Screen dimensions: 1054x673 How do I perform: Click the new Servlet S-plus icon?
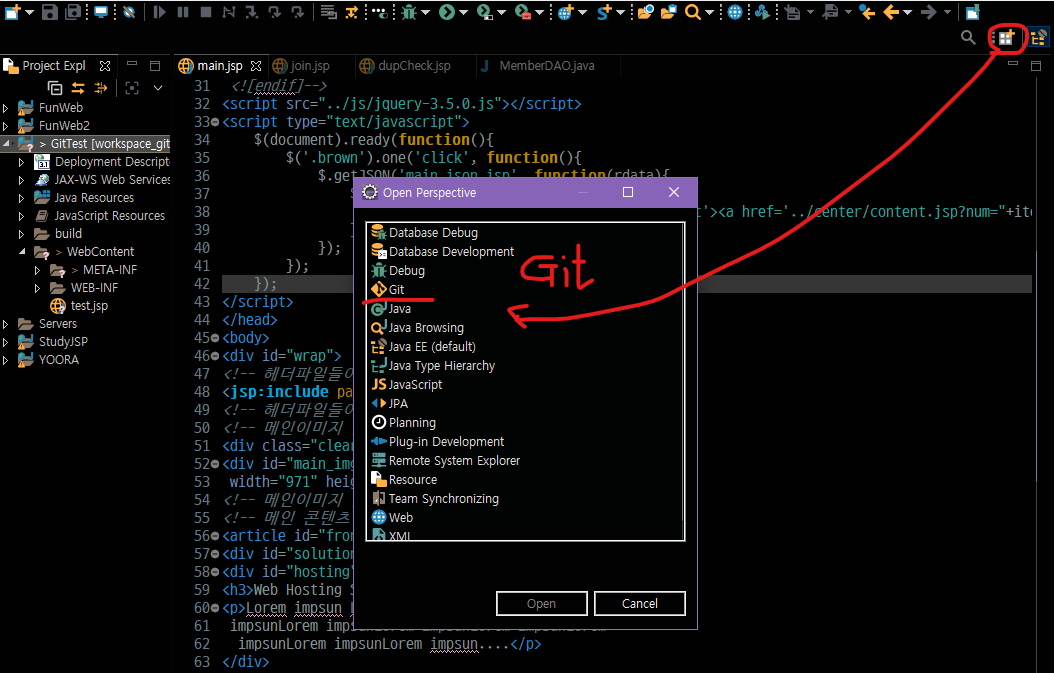click(x=604, y=11)
